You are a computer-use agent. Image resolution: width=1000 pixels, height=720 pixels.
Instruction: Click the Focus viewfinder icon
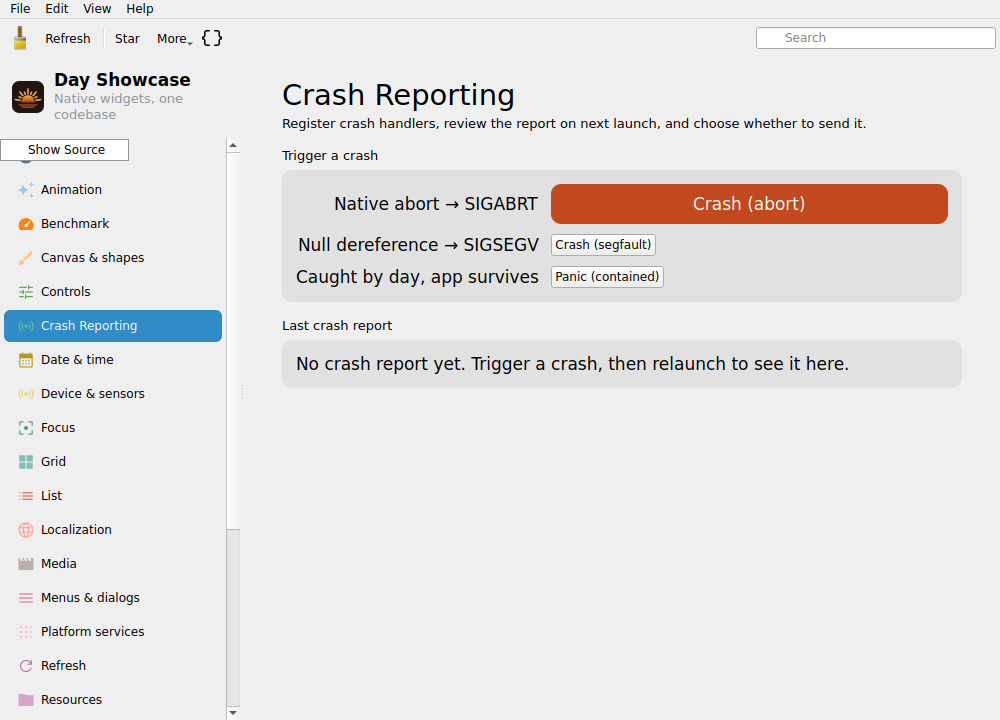pyautogui.click(x=26, y=428)
